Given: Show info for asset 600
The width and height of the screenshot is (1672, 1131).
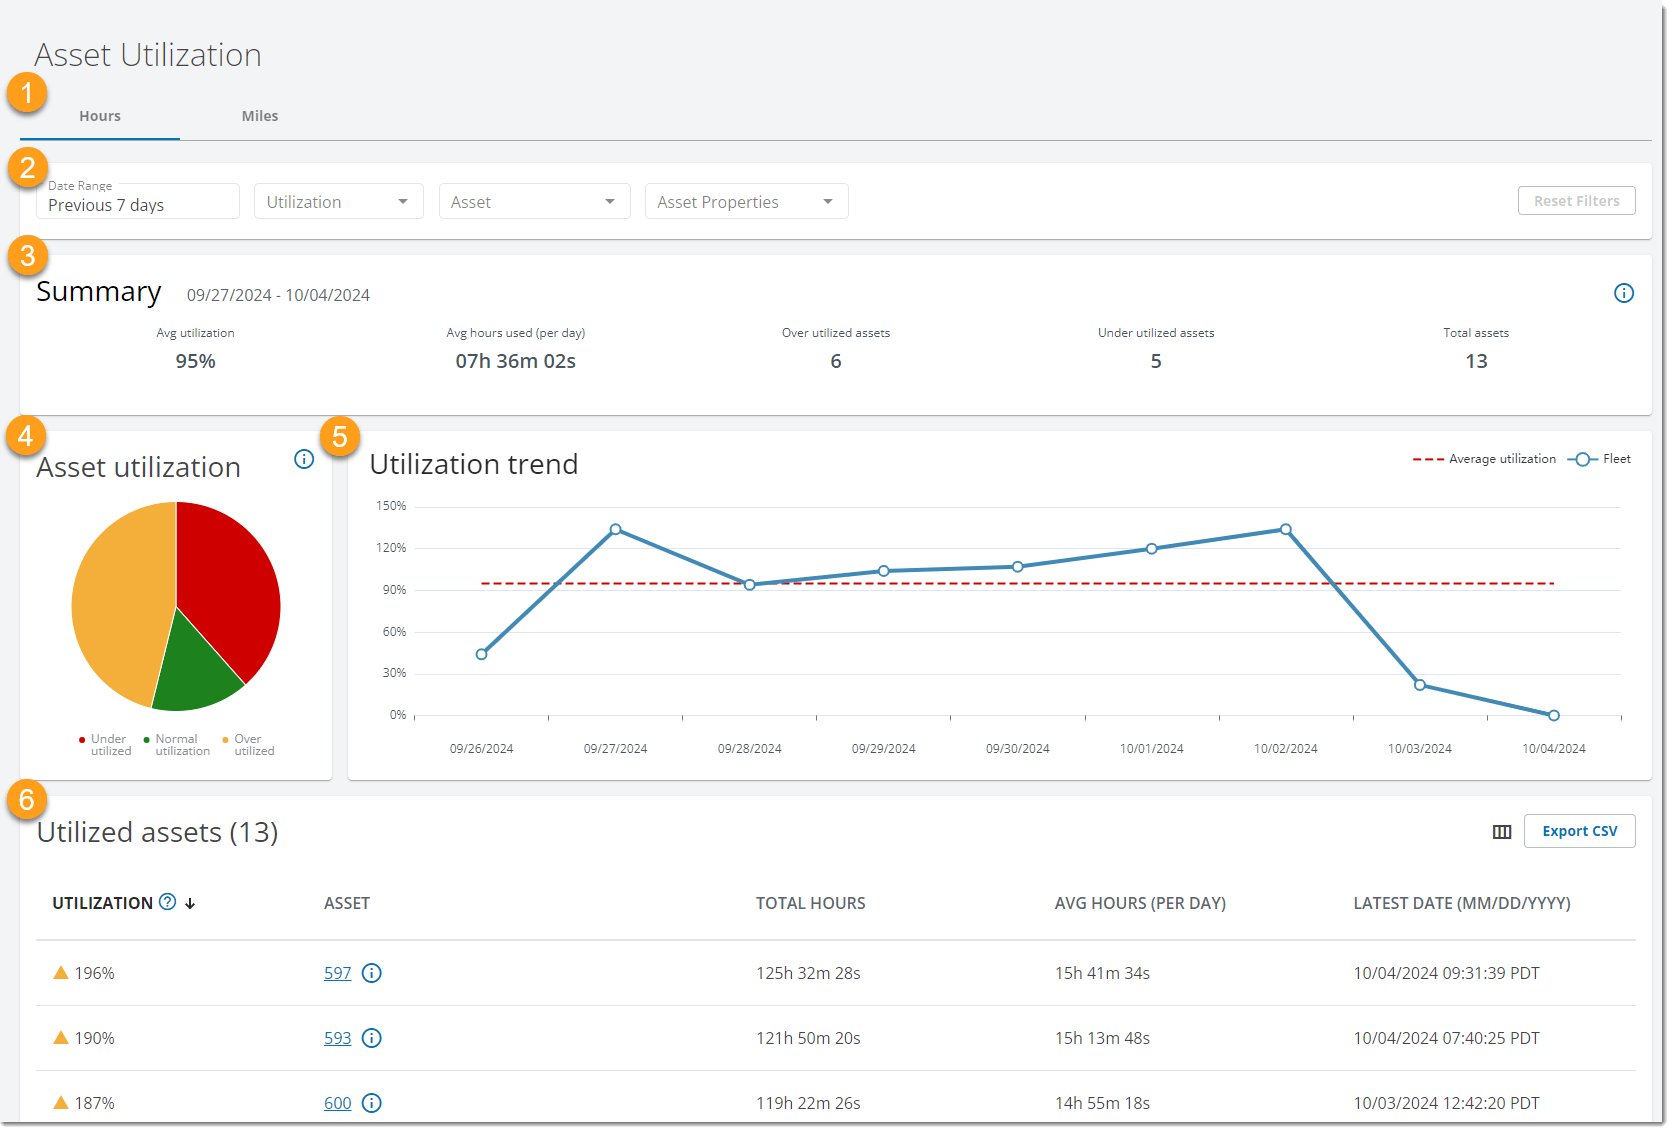Looking at the screenshot, I should coord(372,1103).
